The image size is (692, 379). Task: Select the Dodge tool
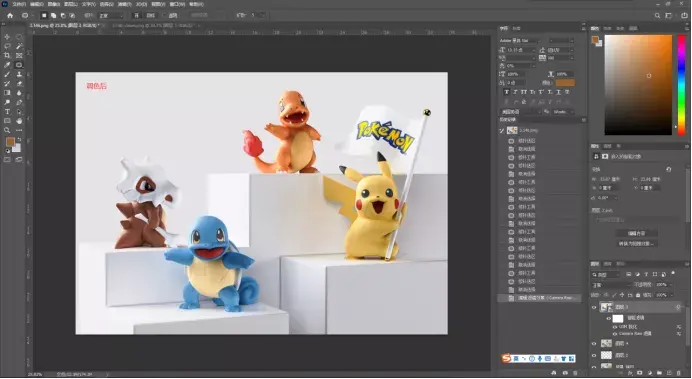(7, 102)
